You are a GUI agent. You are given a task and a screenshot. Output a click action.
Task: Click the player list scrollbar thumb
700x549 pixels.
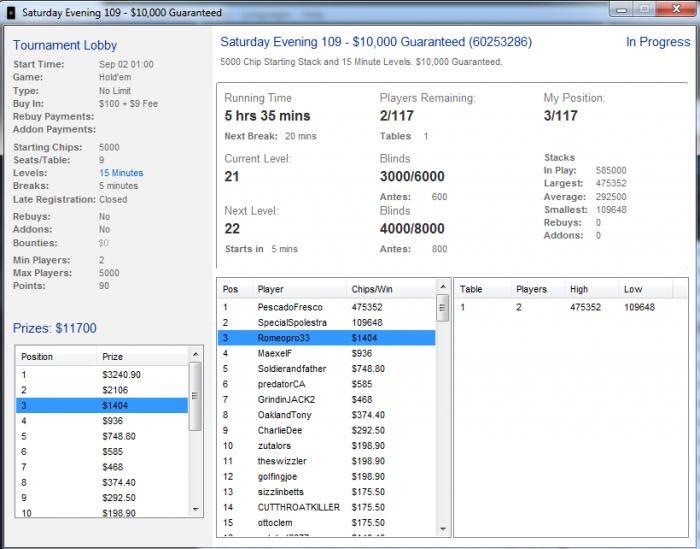click(442, 309)
